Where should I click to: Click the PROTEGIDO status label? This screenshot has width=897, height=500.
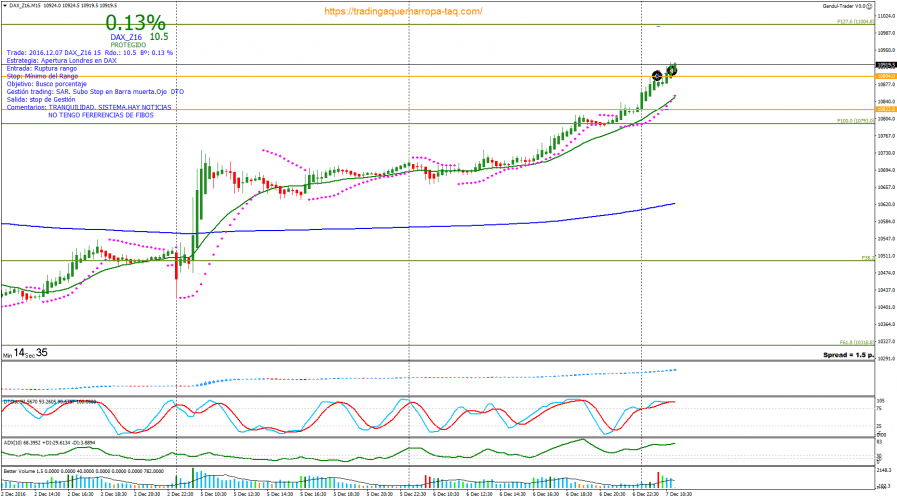(126, 45)
